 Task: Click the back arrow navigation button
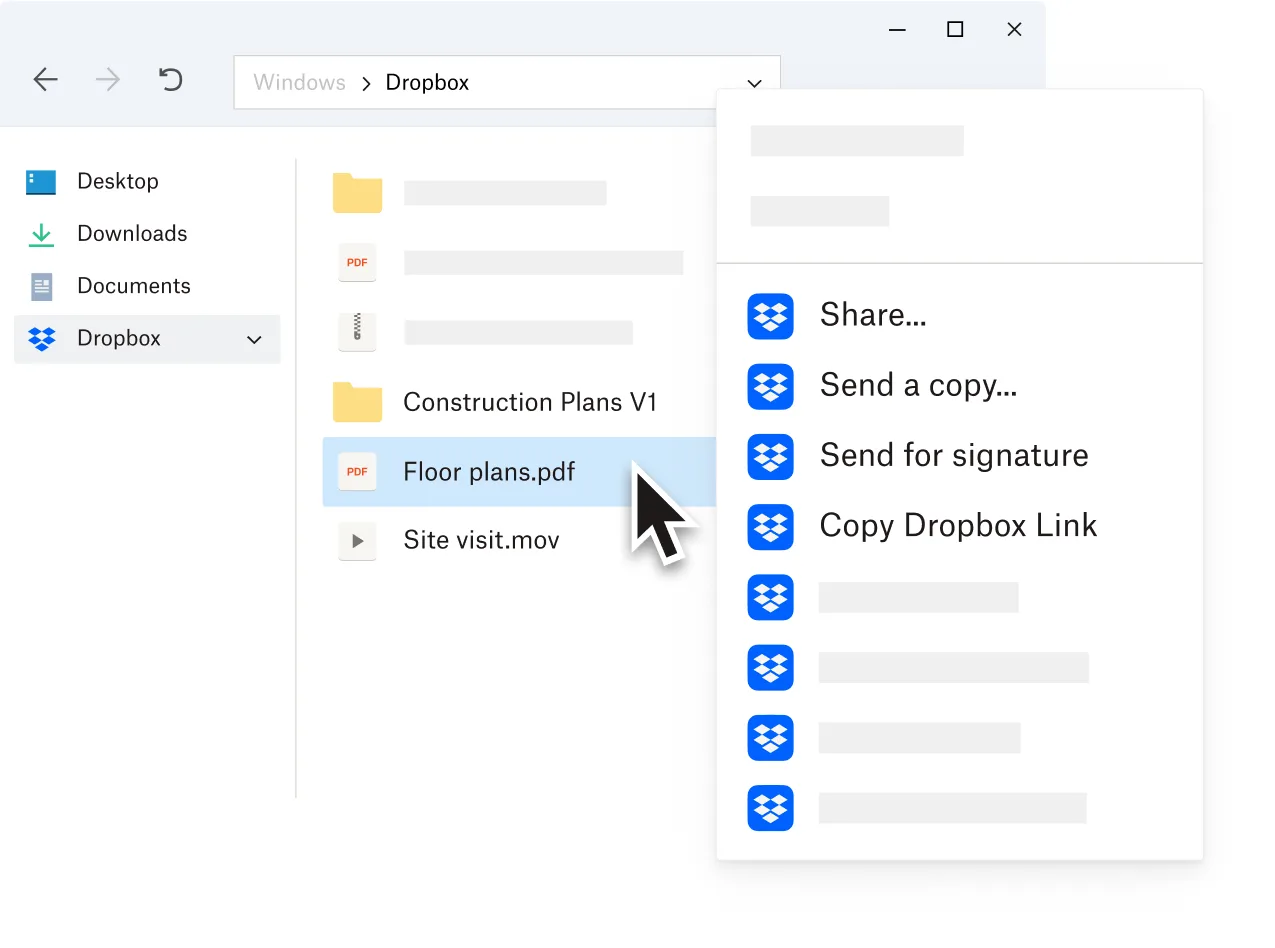click(x=45, y=80)
